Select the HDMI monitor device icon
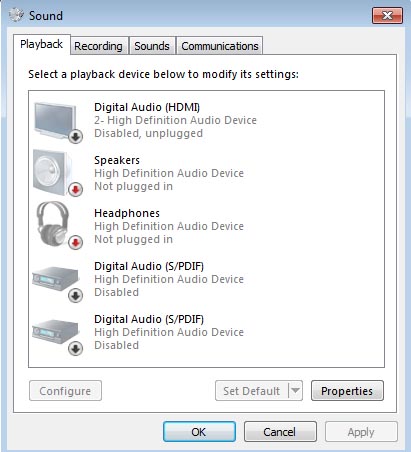The image size is (411, 452). click(55, 121)
